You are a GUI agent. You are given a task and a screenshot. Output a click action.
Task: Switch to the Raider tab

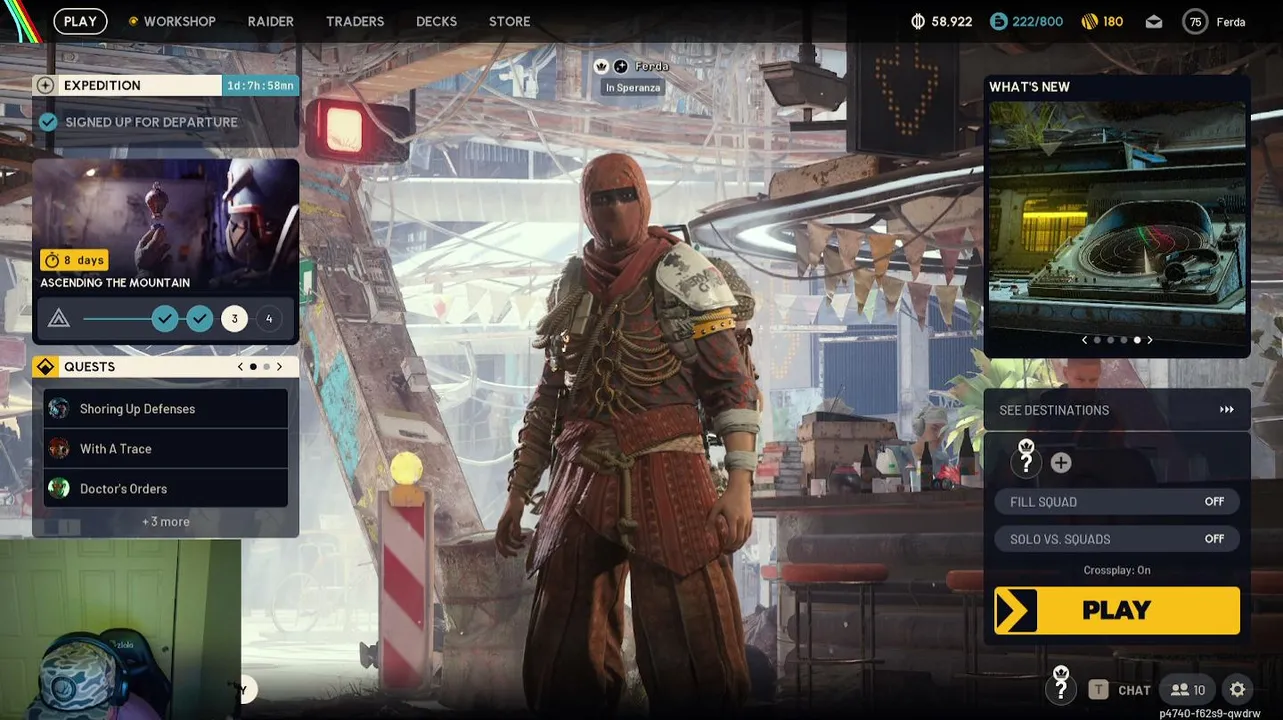pyautogui.click(x=271, y=21)
